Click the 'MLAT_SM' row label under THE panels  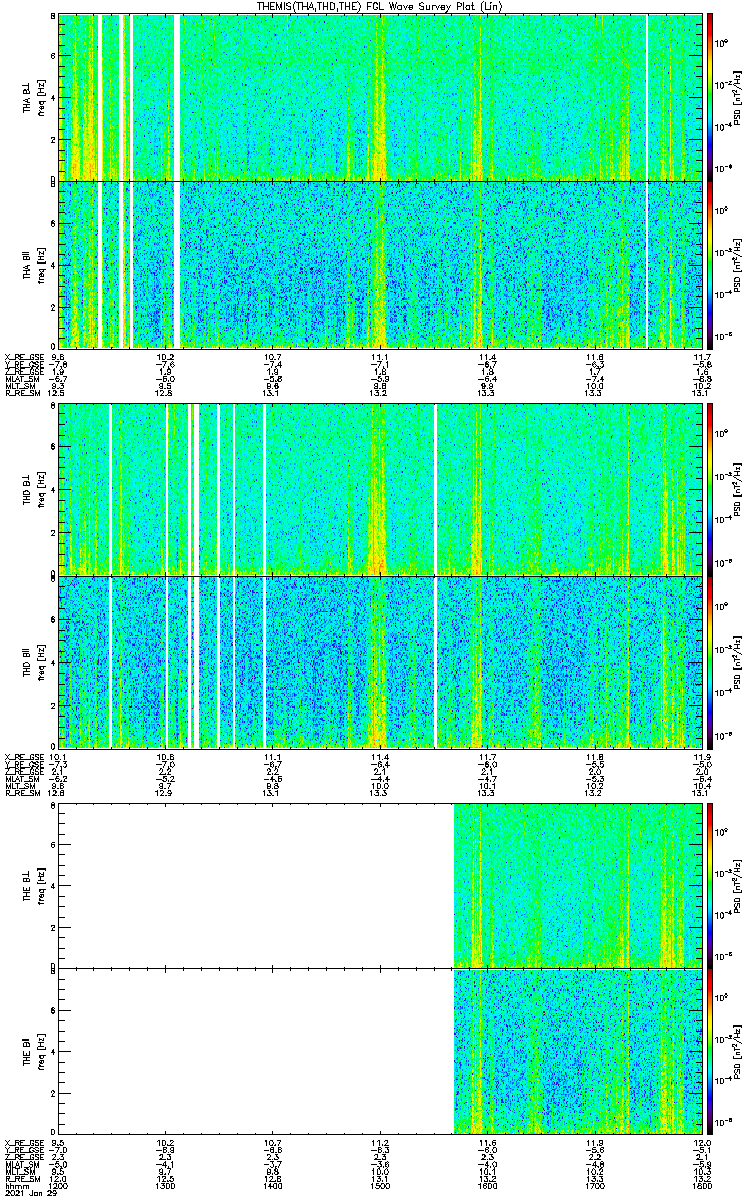[21, 1163]
